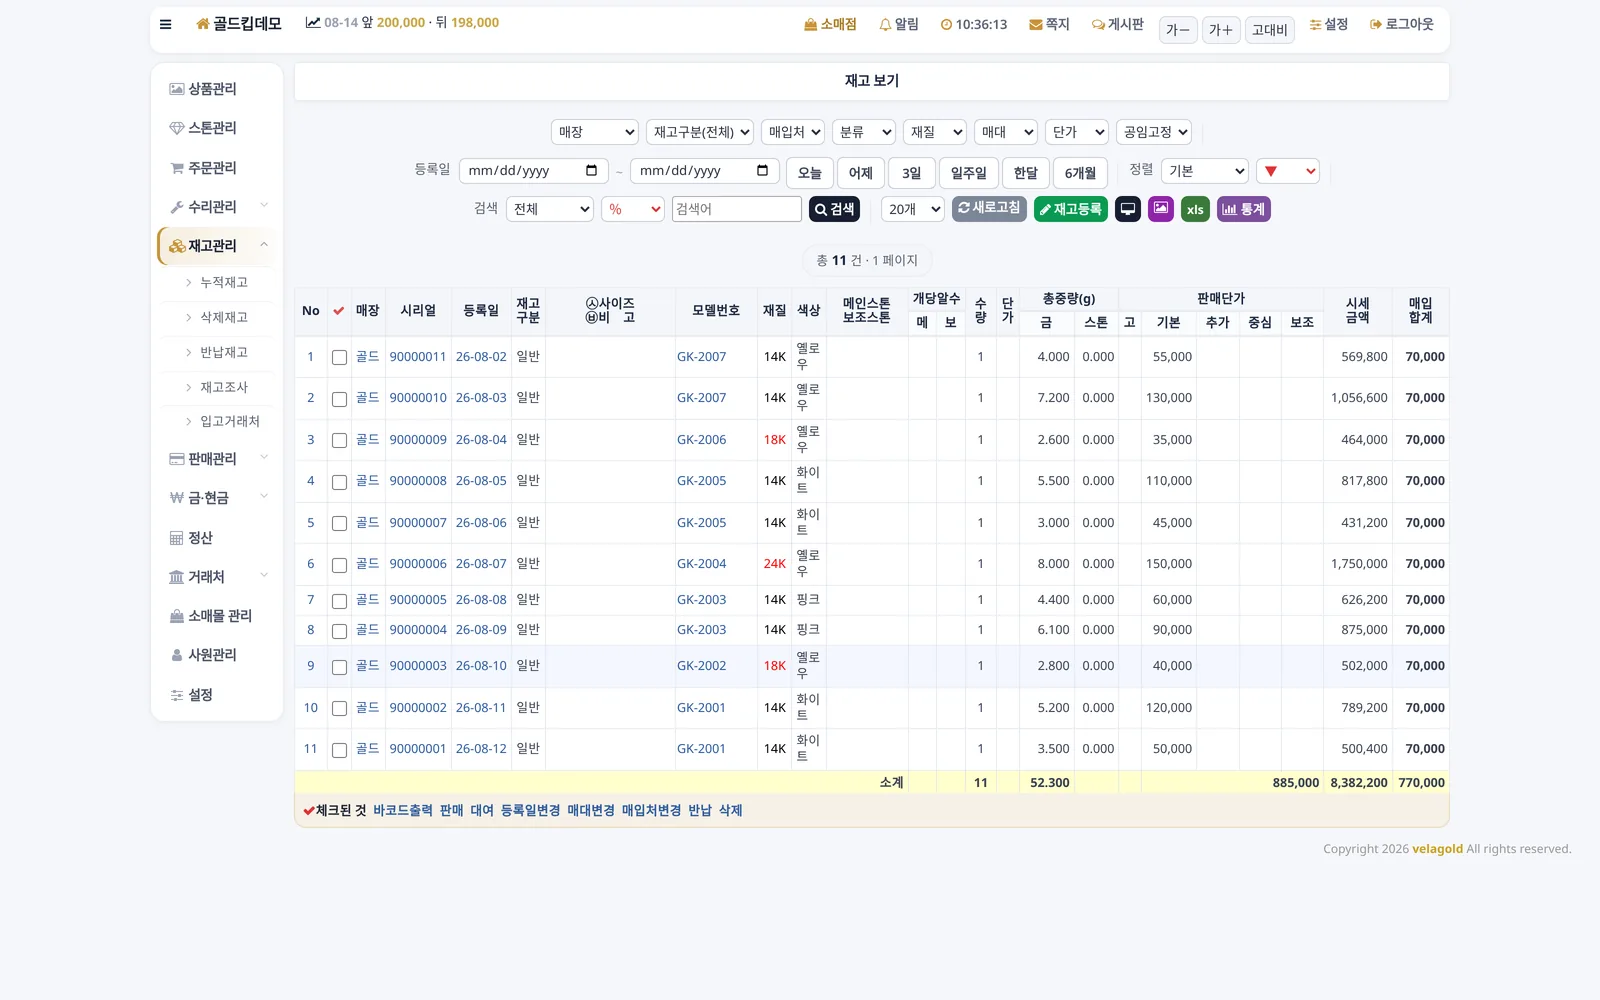Open 재질 material dropdown
Viewport: 1600px width, 1000px height.
click(x=935, y=132)
